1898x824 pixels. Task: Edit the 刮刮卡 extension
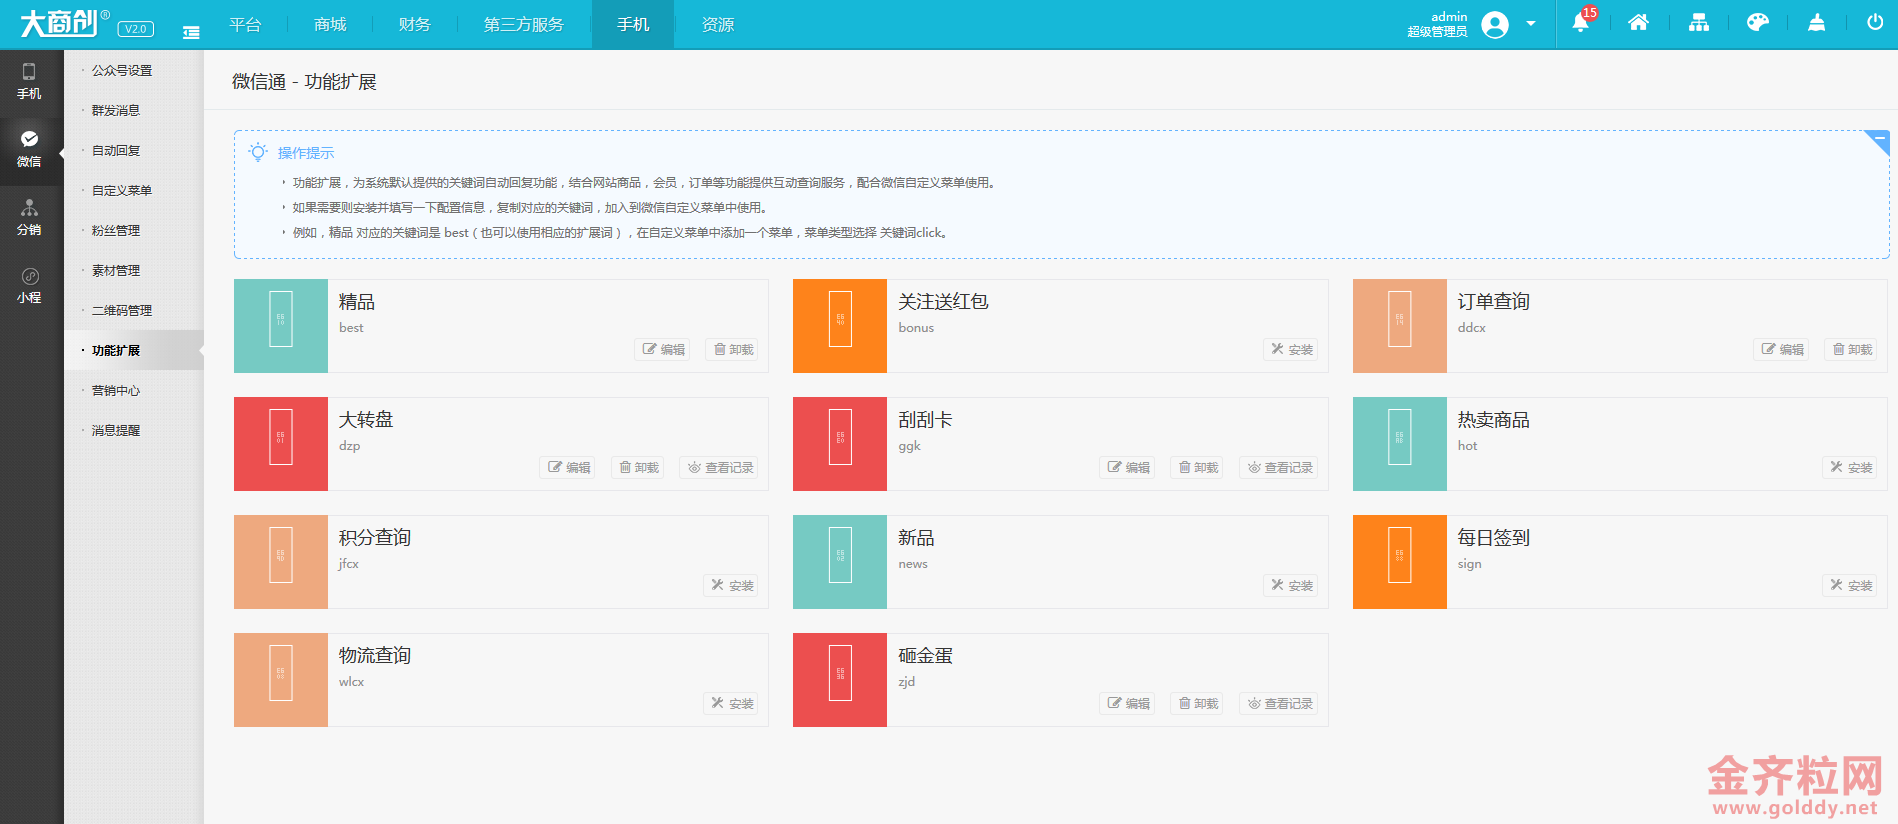click(x=1128, y=467)
